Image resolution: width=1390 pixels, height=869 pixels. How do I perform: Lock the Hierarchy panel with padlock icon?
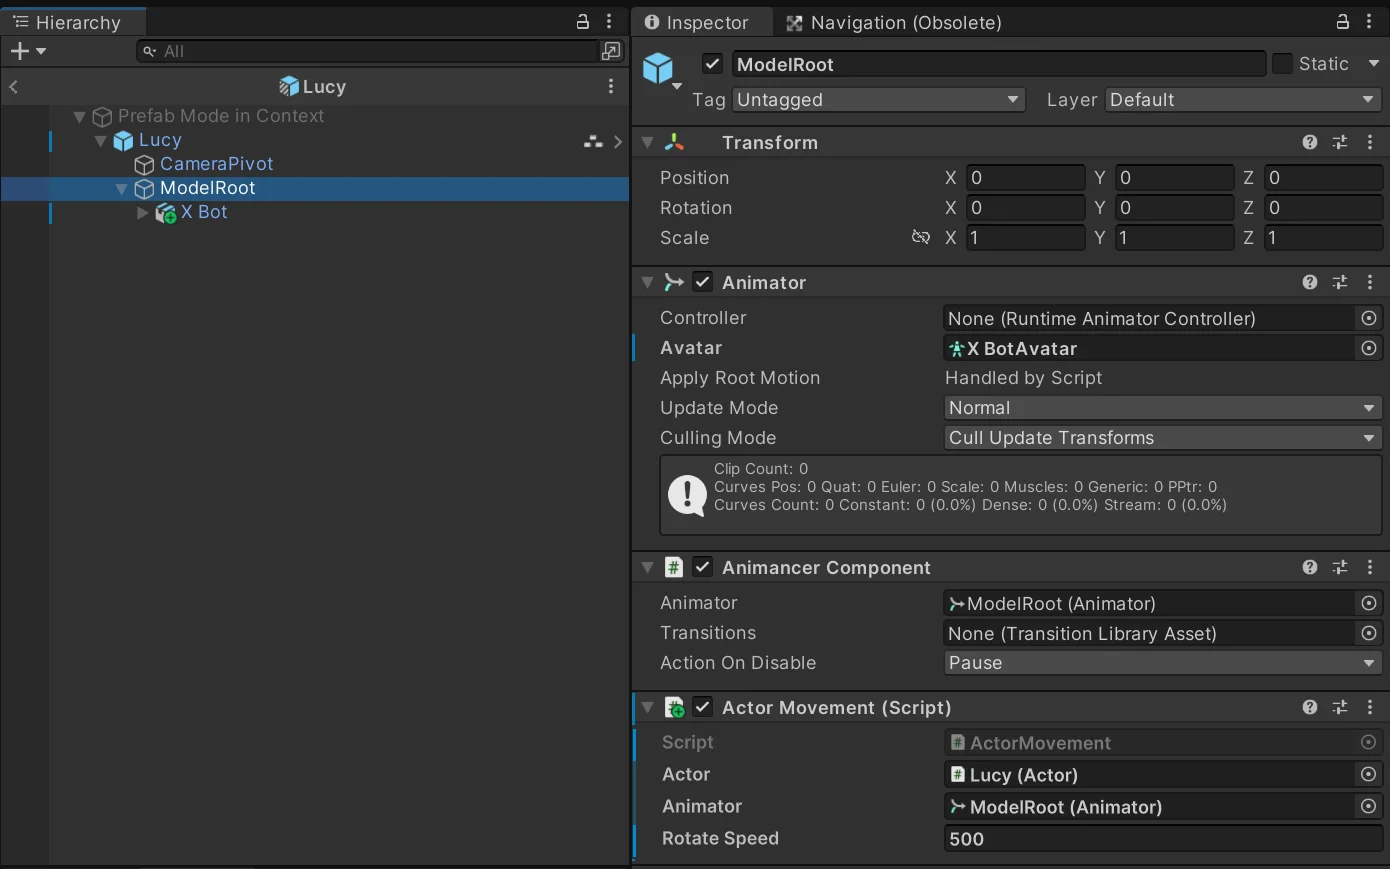(583, 22)
